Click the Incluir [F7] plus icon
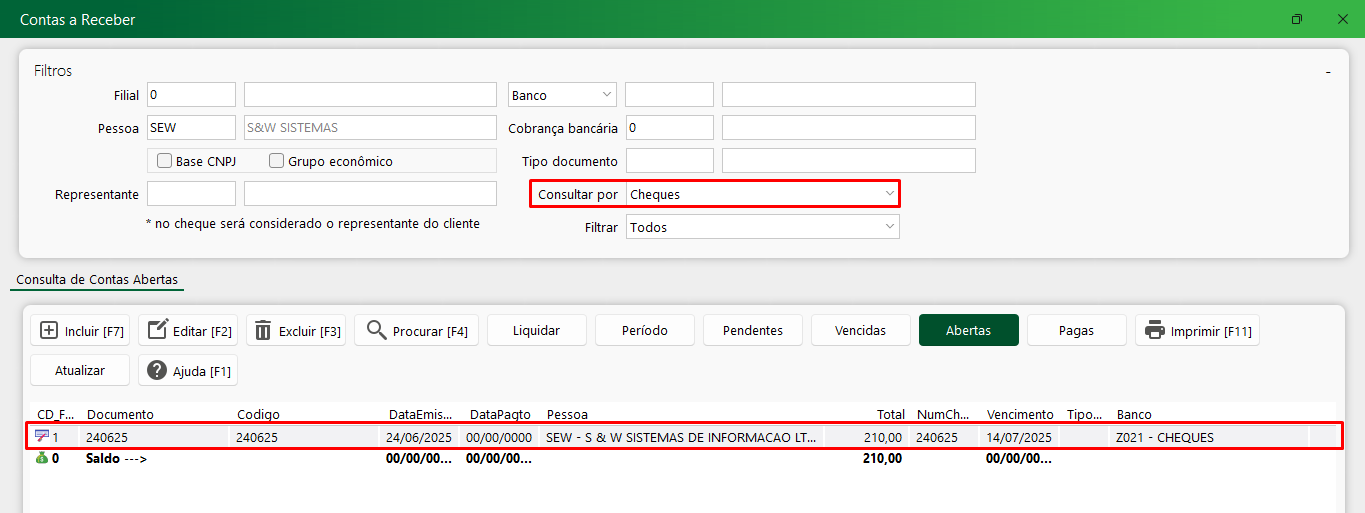 [49, 330]
